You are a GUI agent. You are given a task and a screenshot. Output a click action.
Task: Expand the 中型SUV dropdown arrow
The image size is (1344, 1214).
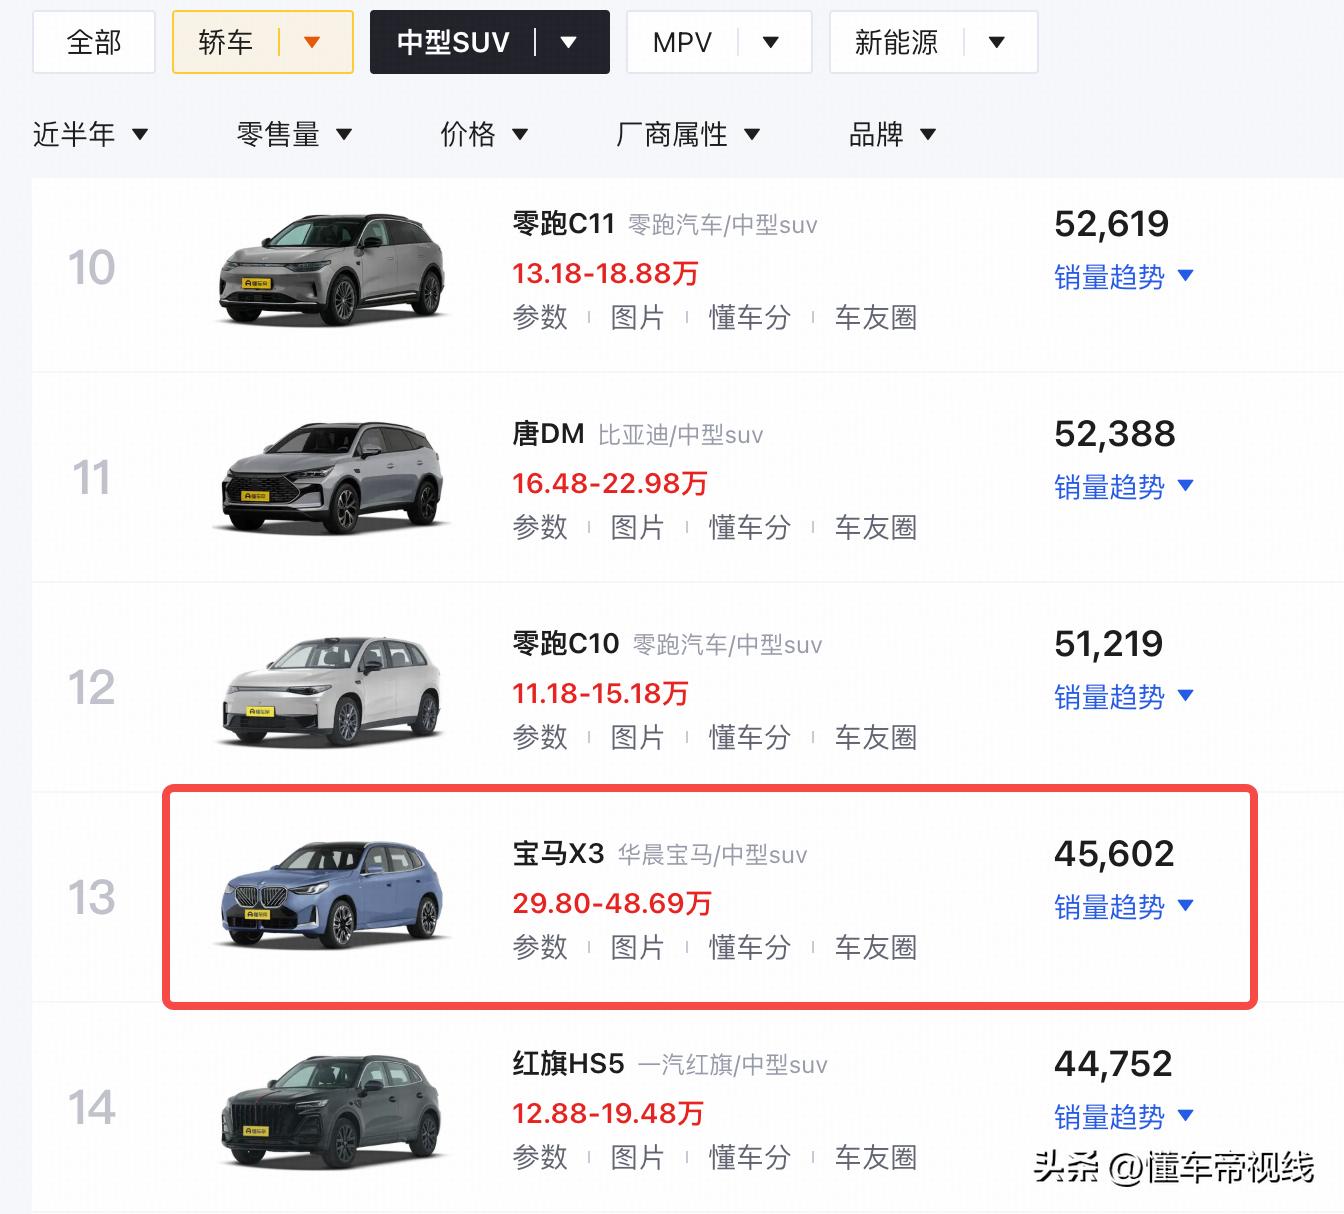(568, 42)
